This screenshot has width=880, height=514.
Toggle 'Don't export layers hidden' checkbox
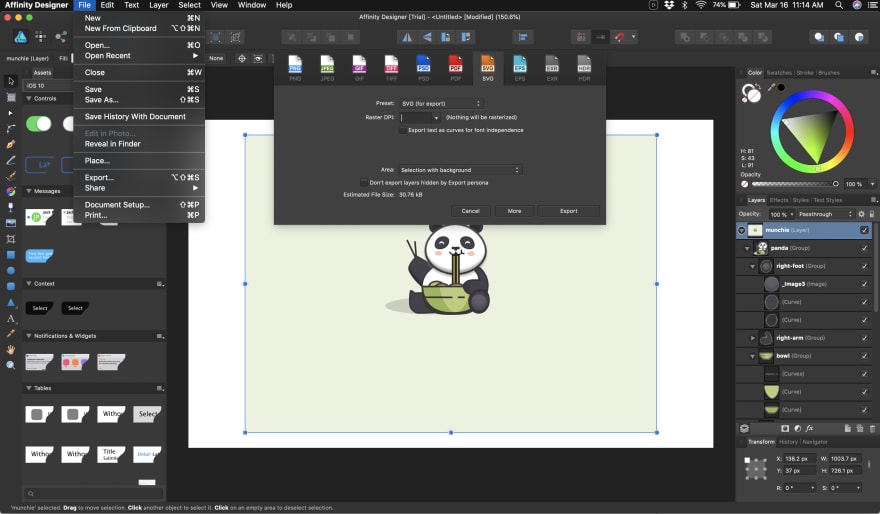click(x=364, y=182)
